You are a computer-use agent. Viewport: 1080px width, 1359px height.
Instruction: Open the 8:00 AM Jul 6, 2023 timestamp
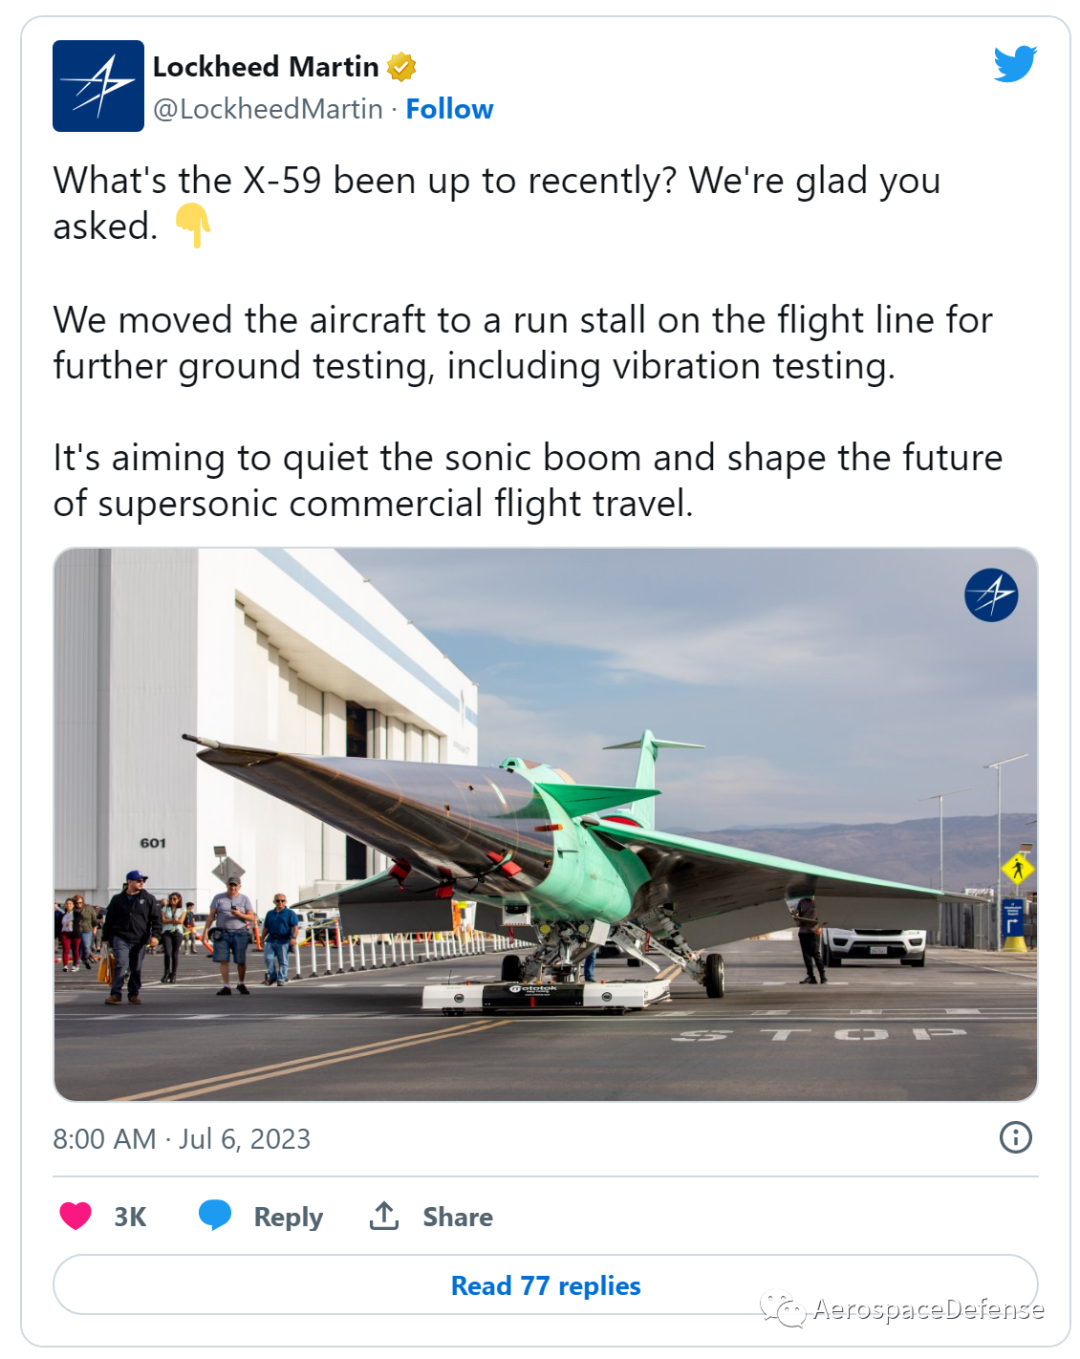182,1139
